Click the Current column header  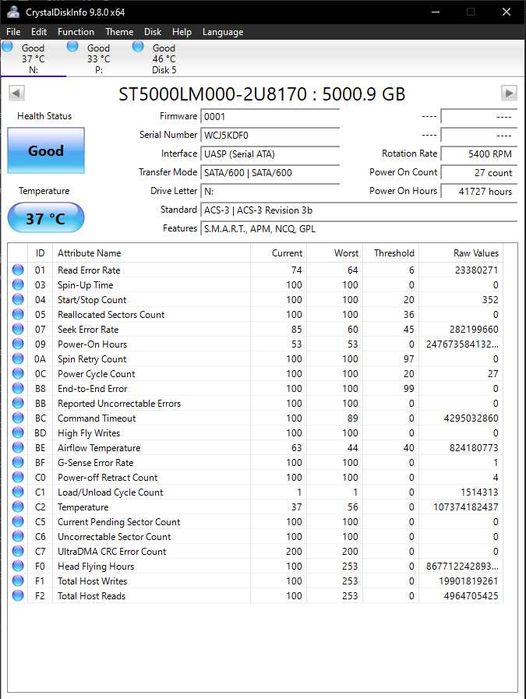click(278, 253)
